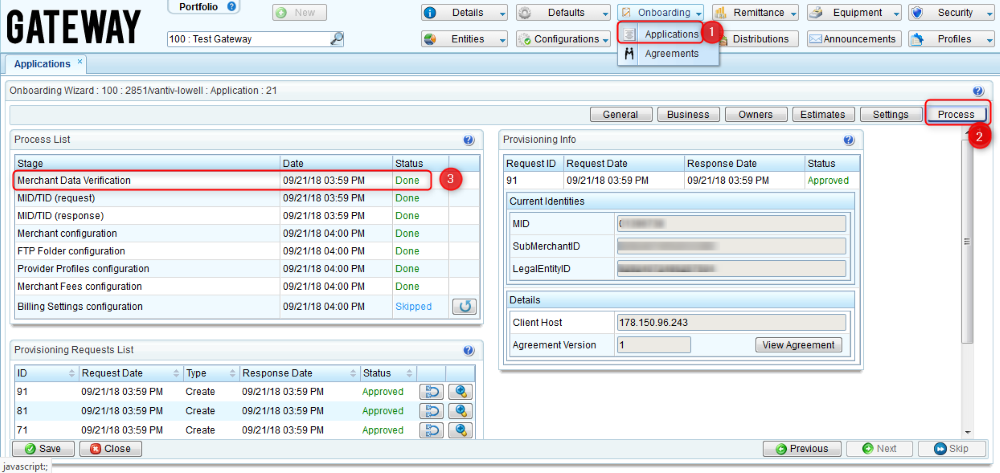Click the details magnifier icon for request 91
Image resolution: width=1000 pixels, height=473 pixels.
[x=461, y=392]
